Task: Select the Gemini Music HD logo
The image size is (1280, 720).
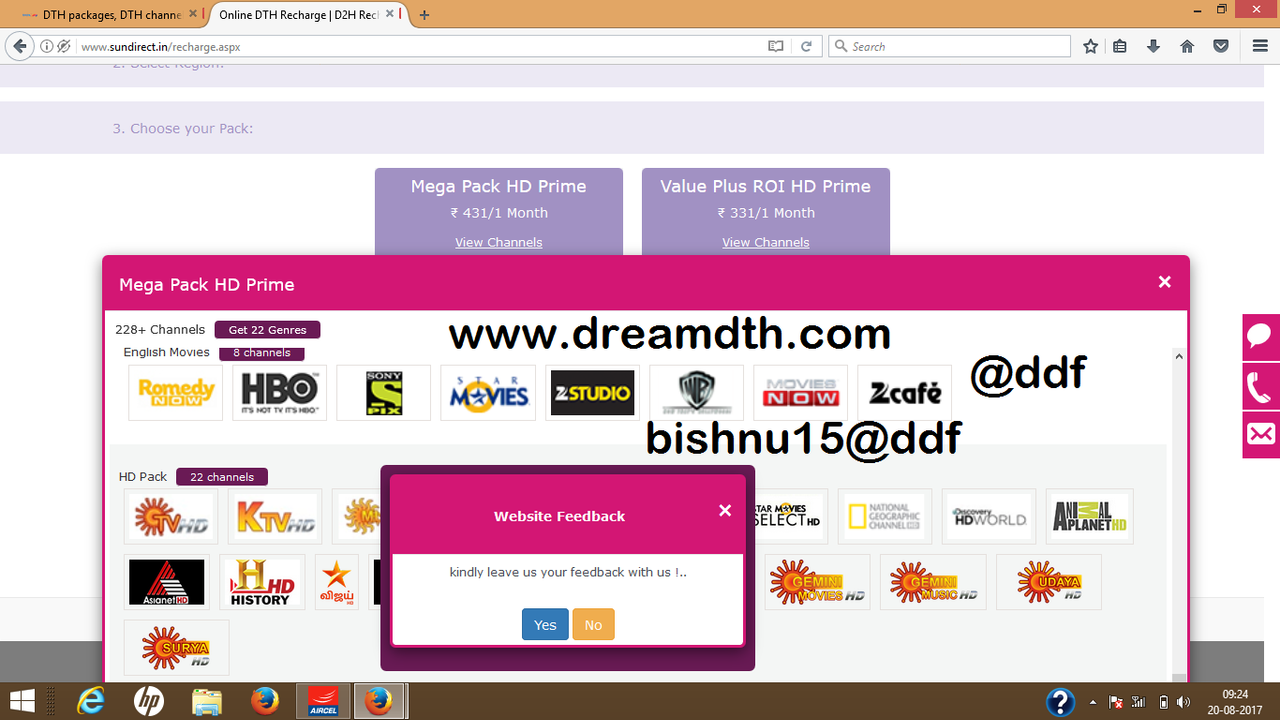Action: tap(933, 581)
